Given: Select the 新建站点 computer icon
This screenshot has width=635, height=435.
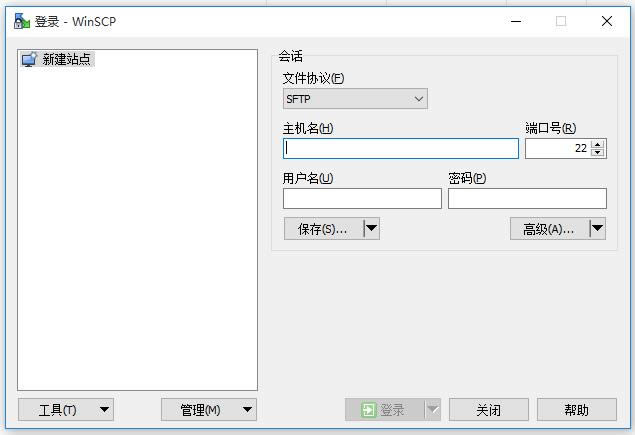Looking at the screenshot, I should (x=29, y=59).
